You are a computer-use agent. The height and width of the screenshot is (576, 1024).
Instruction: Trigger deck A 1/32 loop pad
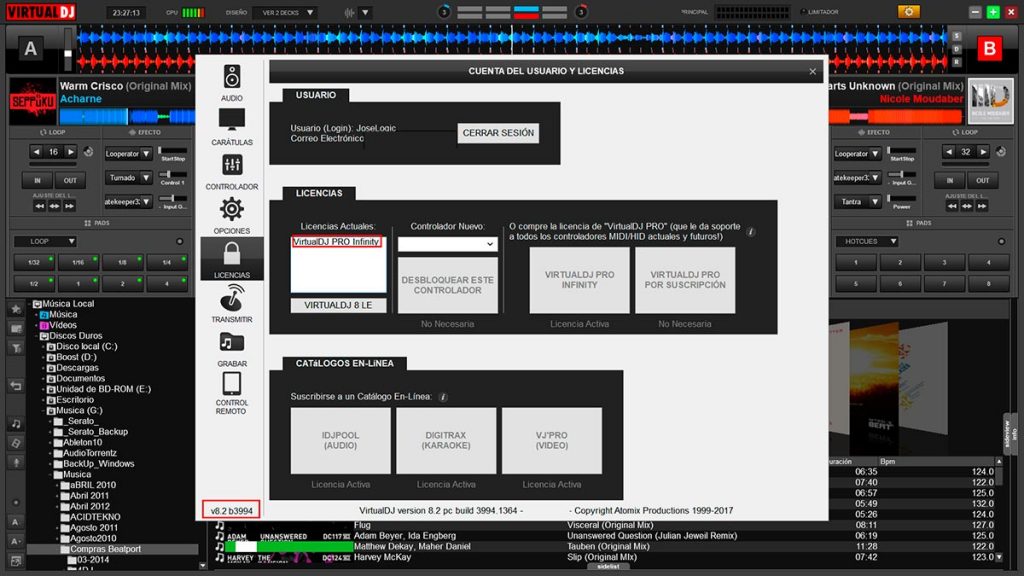34,263
